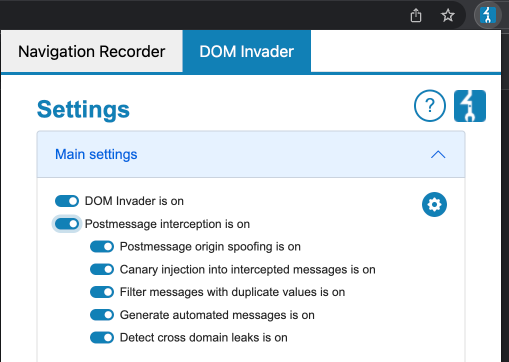
Task: Switch to the Navigation Recorder tab
Action: [92, 51]
